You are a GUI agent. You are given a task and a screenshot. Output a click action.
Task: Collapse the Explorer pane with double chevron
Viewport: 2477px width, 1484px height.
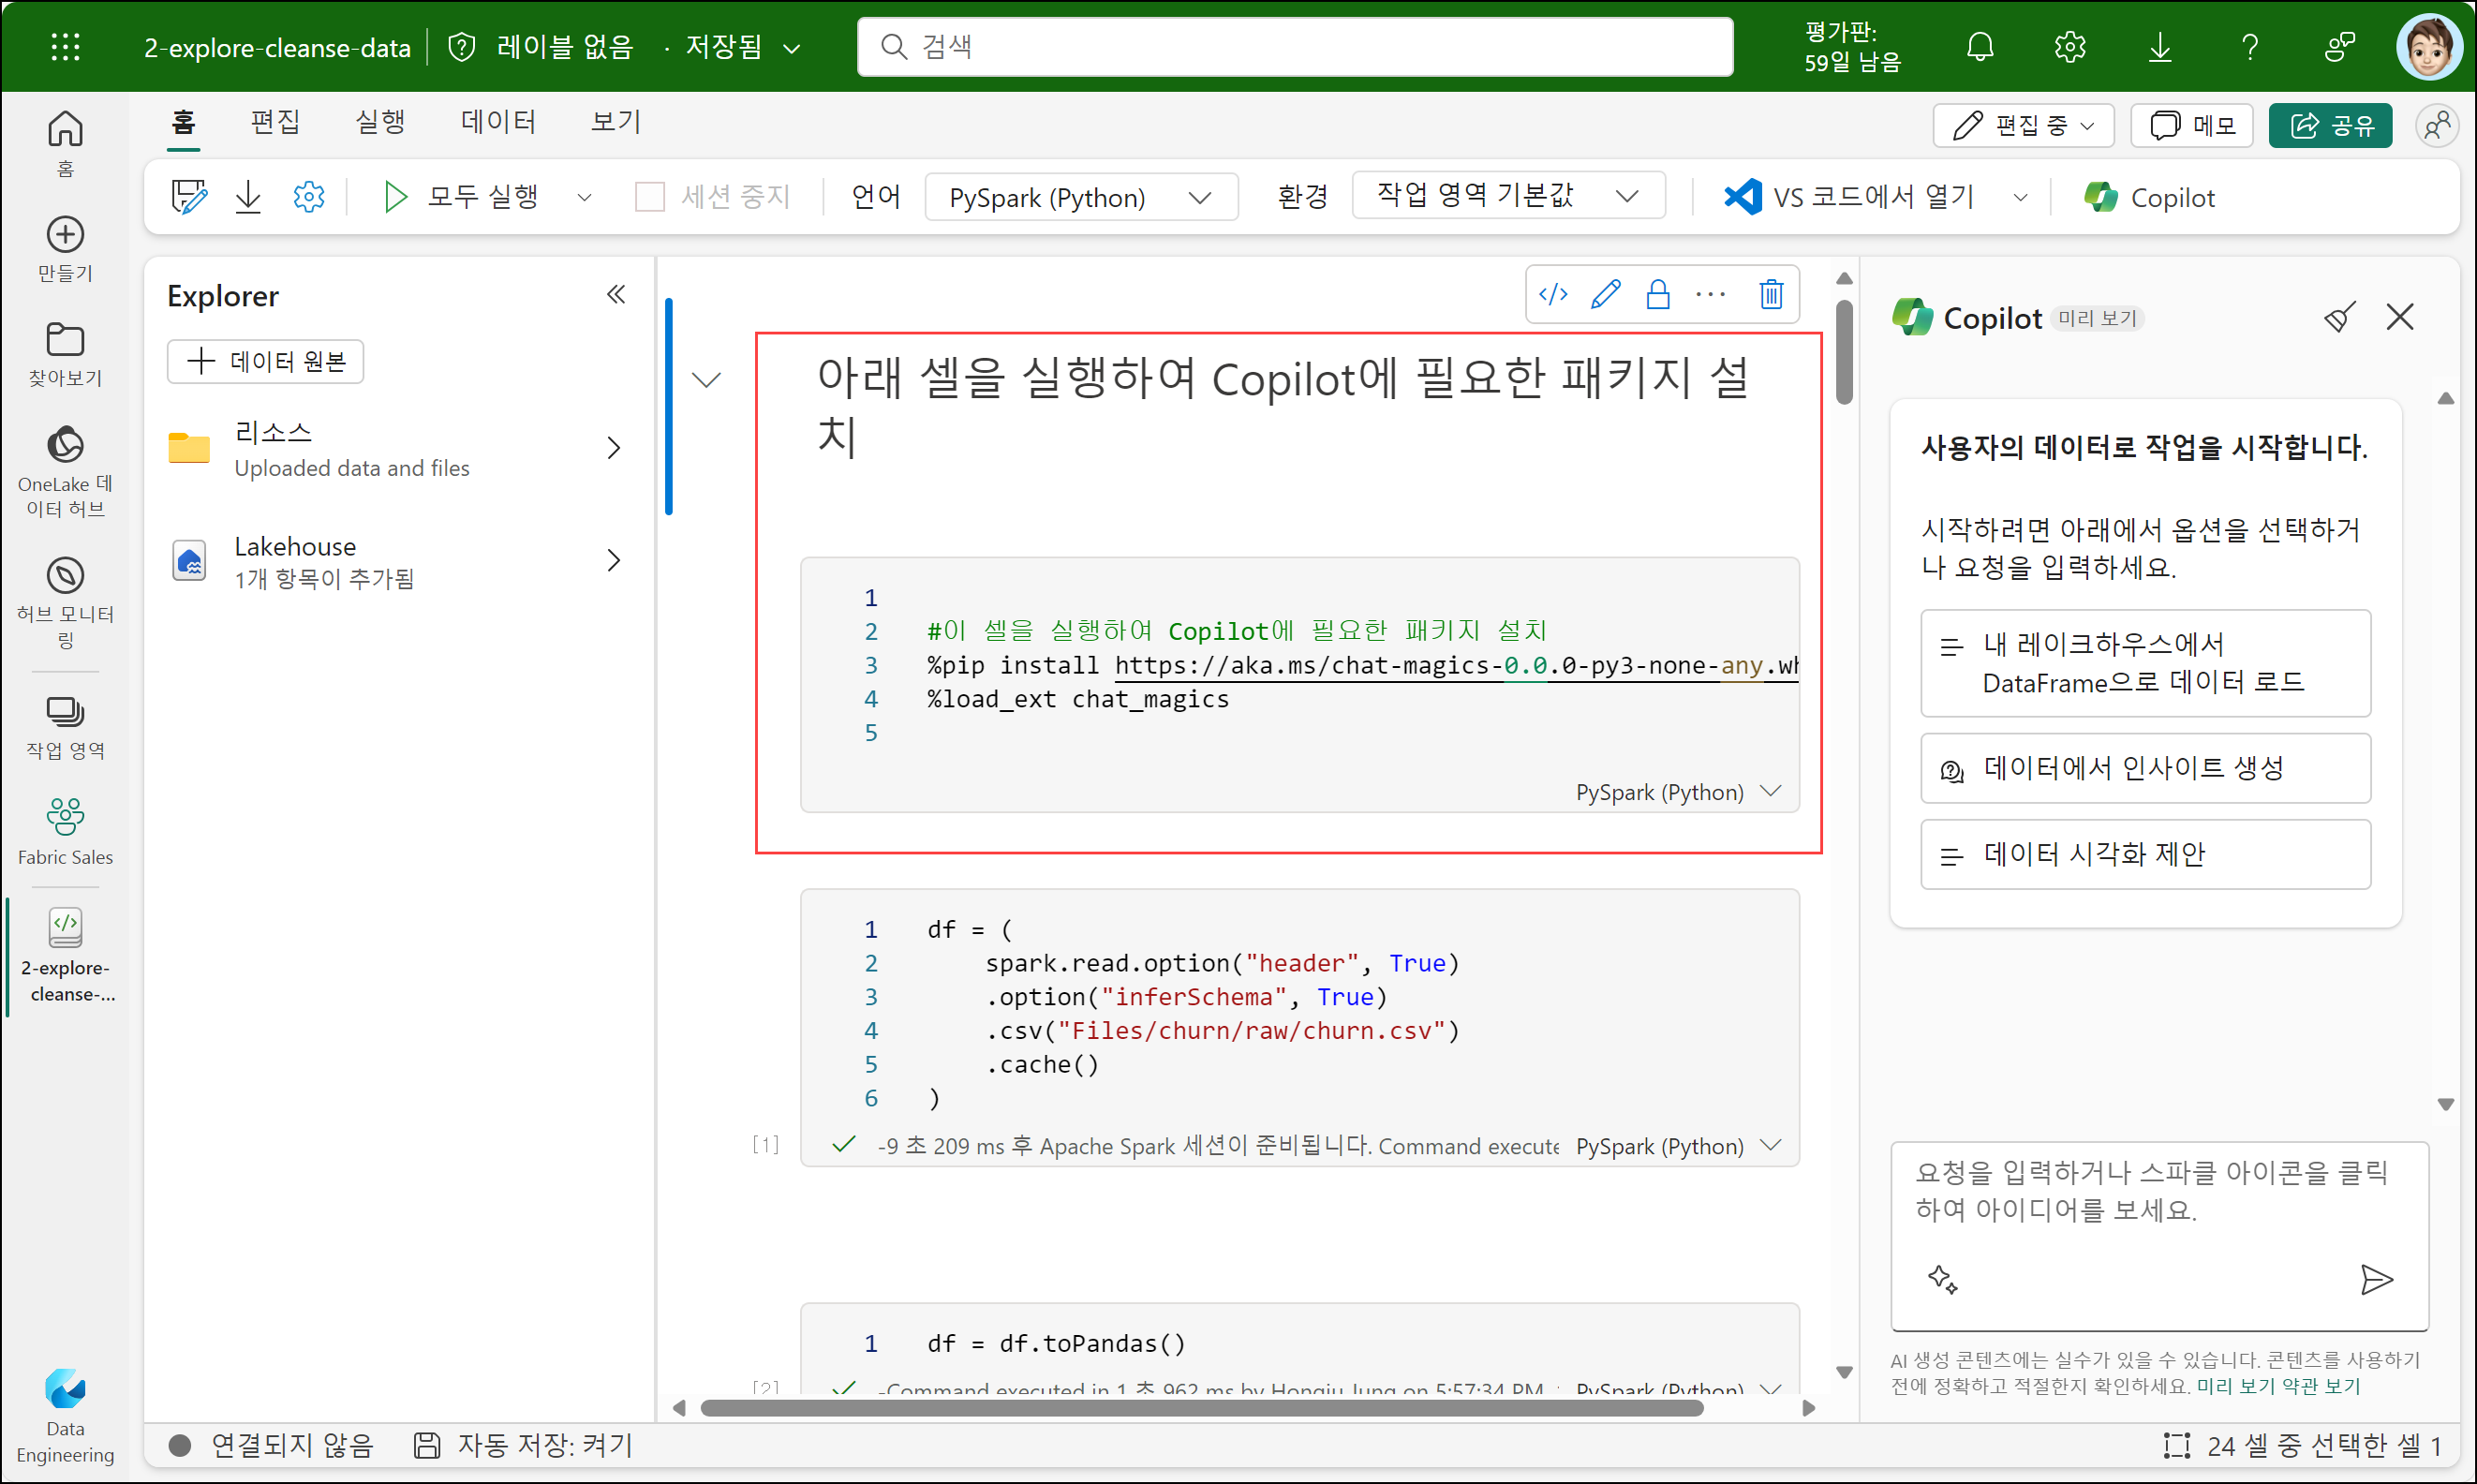point(616,294)
